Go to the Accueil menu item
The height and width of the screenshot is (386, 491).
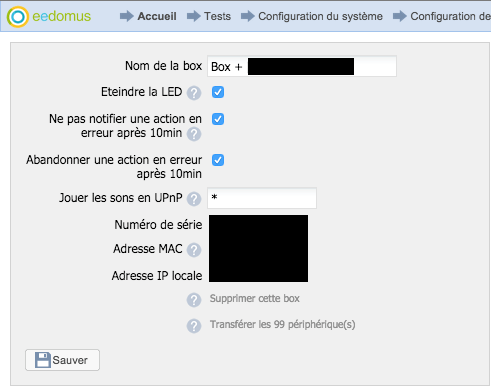157,16
